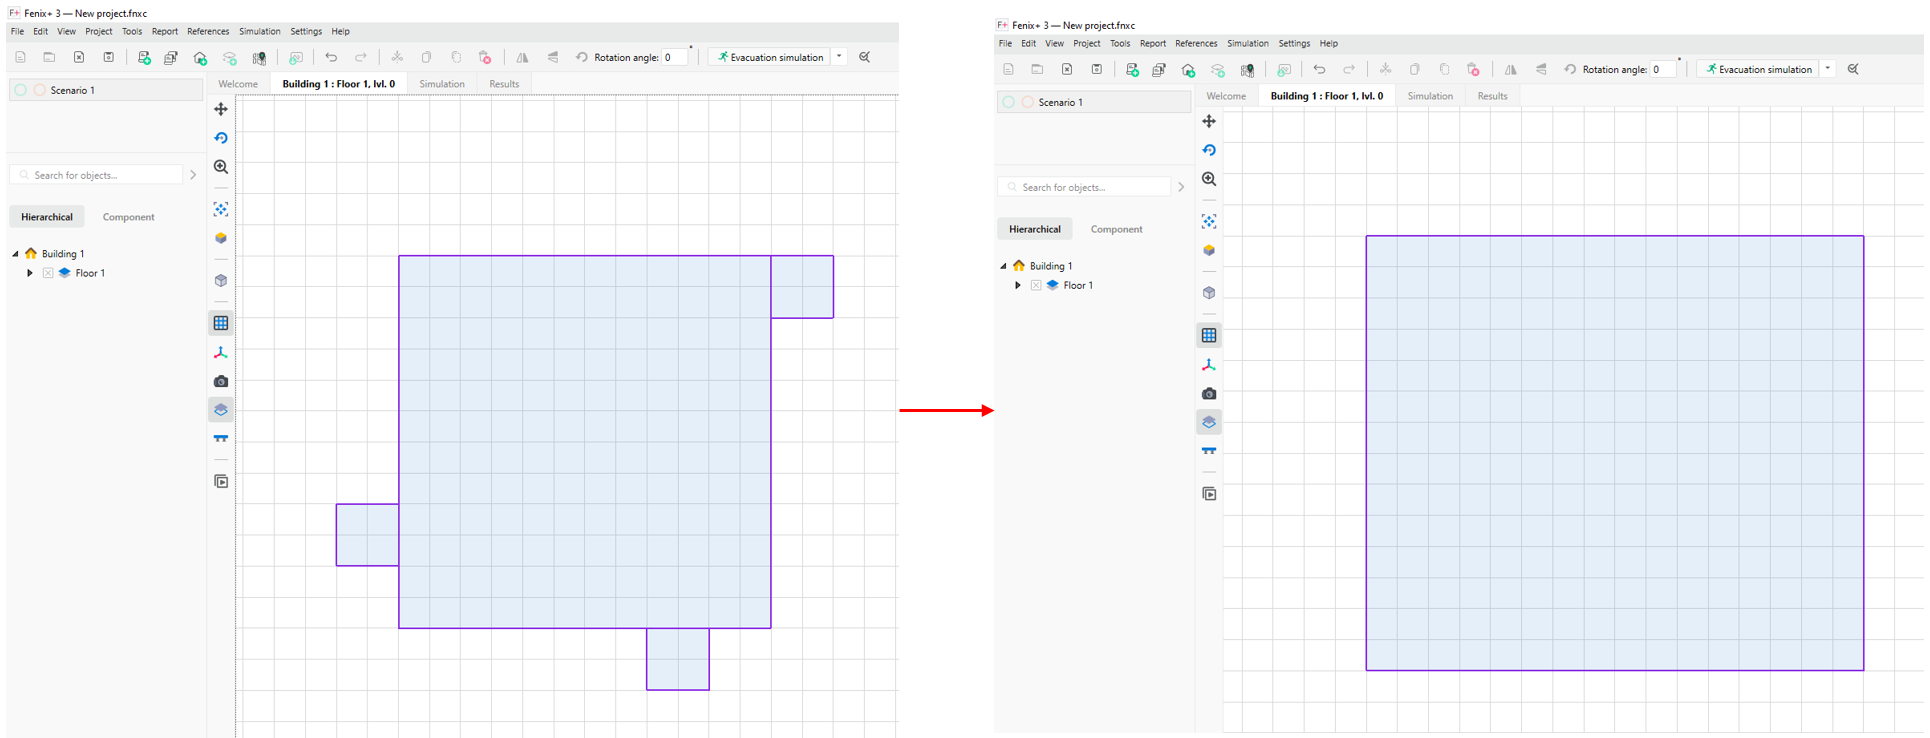Expand Floor 1 node in right window tree
1930x738 pixels.
click(1018, 285)
